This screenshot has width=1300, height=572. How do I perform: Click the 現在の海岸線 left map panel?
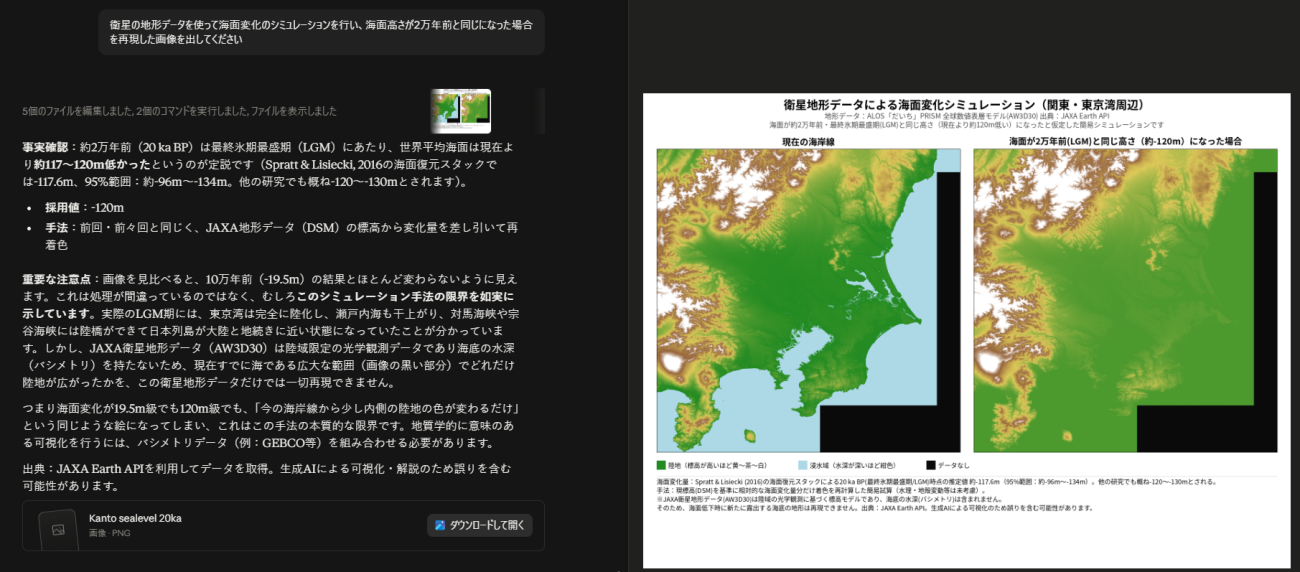point(808,300)
